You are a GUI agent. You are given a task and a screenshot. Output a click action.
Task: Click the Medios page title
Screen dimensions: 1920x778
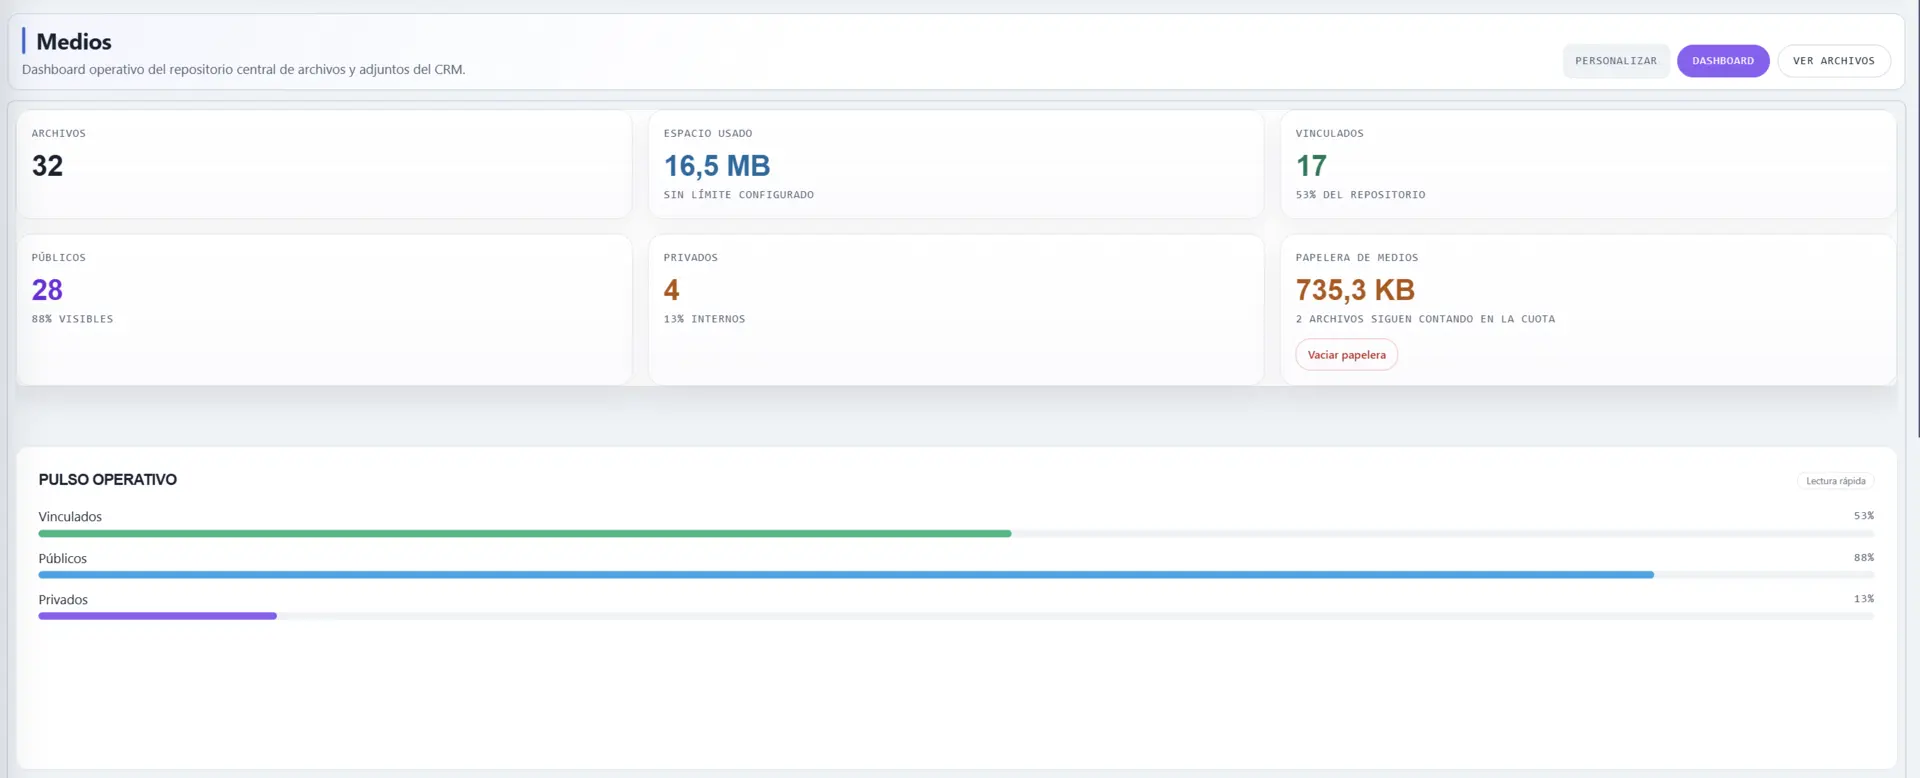point(74,42)
